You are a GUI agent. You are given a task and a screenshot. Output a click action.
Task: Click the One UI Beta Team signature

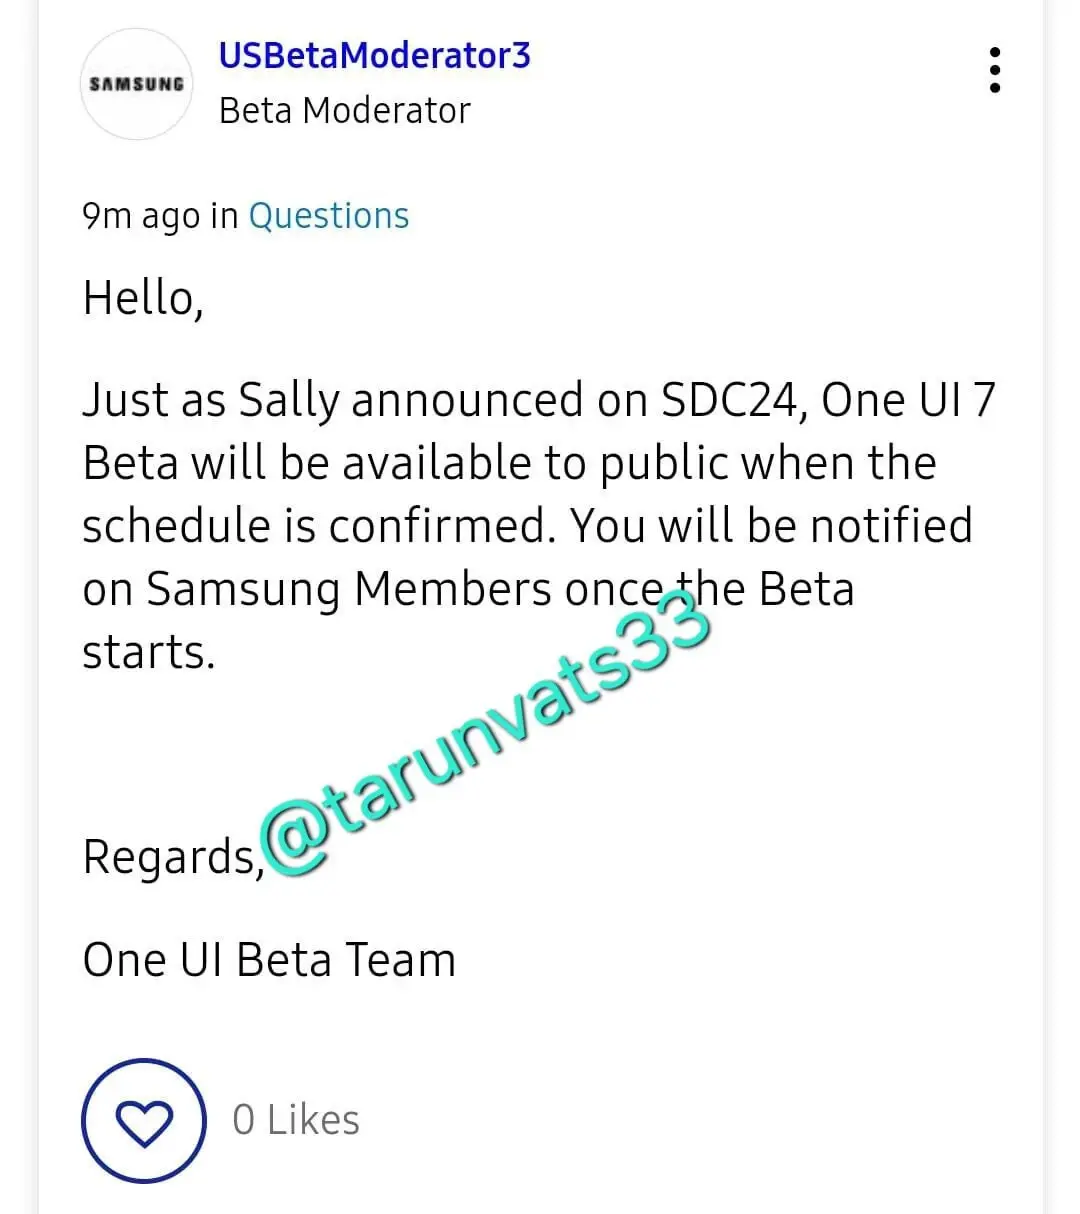pos(269,960)
